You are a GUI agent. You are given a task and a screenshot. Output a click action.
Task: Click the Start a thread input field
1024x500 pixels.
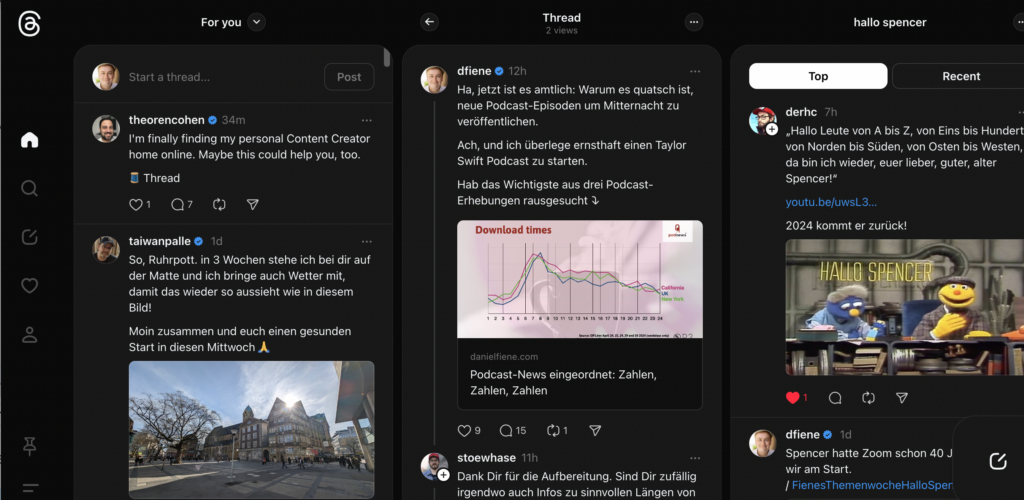pos(222,77)
